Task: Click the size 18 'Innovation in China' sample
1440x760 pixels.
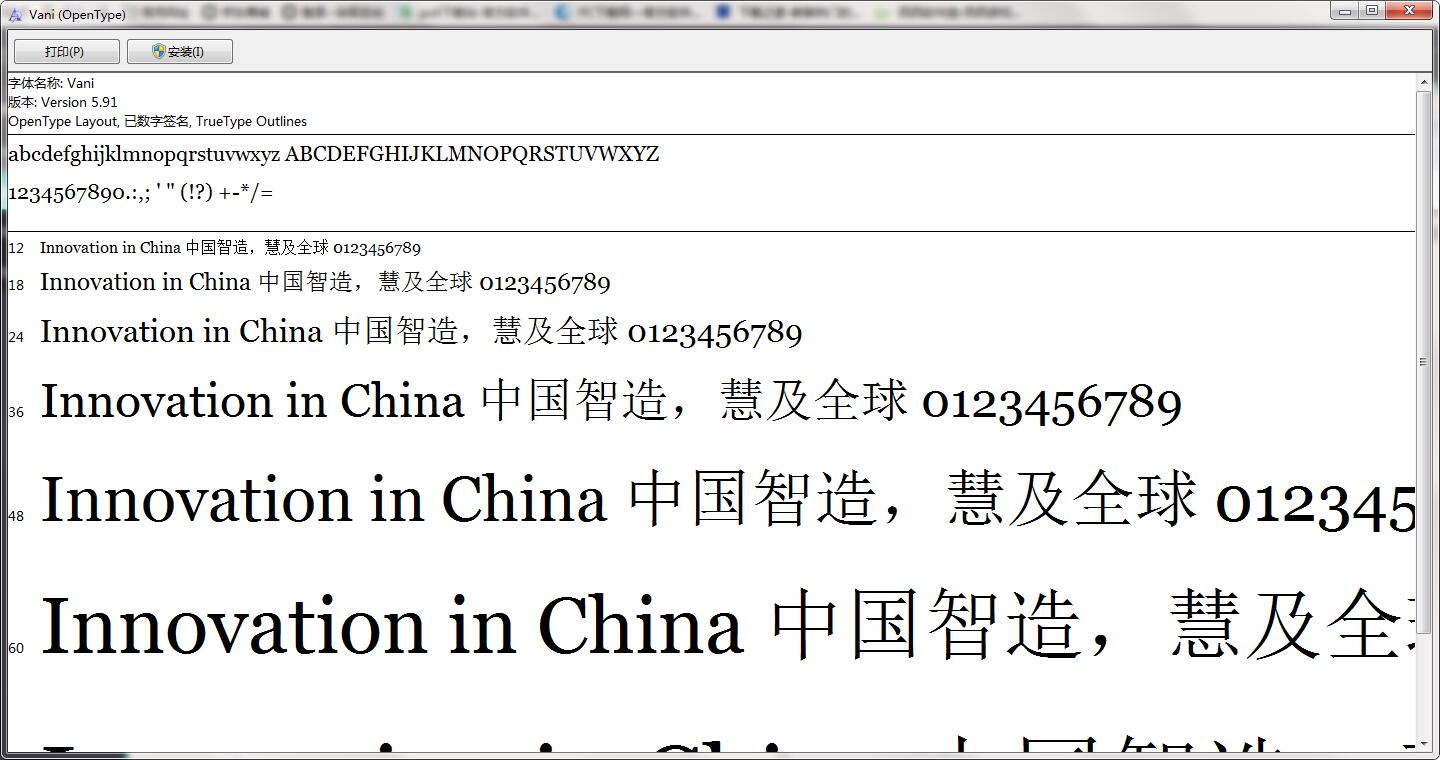Action: point(325,282)
